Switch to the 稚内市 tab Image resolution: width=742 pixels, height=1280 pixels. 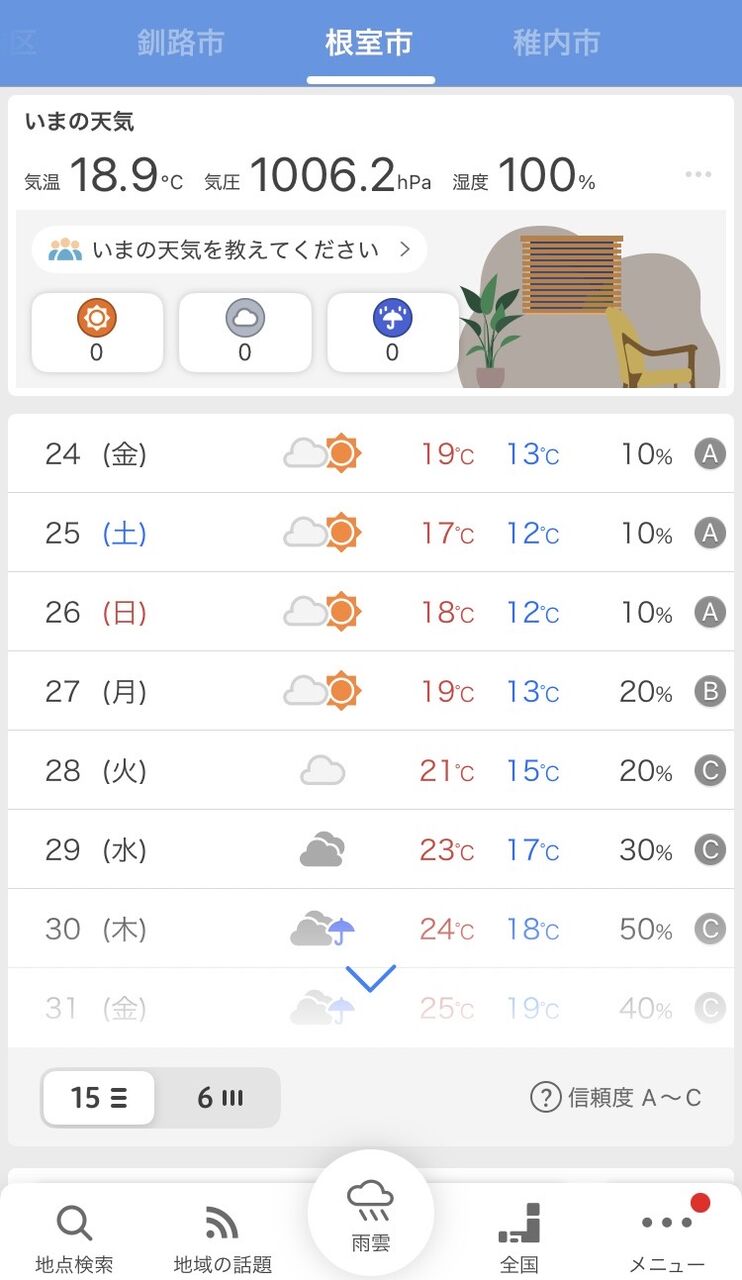coord(556,43)
